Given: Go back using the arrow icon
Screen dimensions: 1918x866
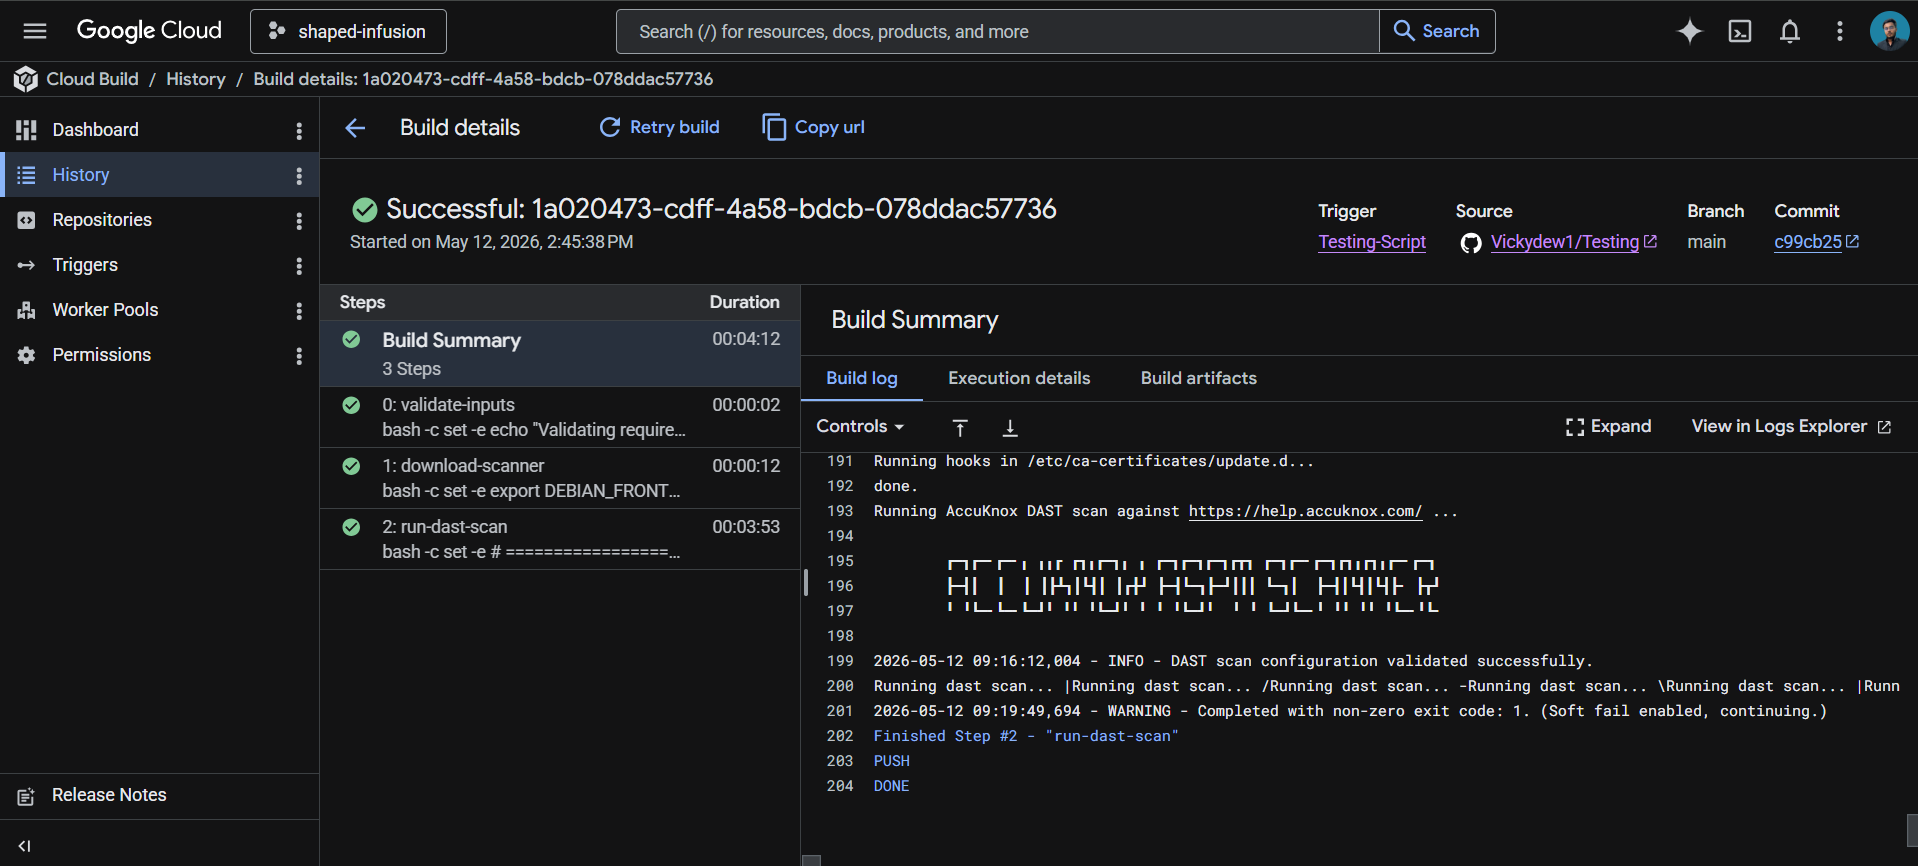Looking at the screenshot, I should pos(355,128).
